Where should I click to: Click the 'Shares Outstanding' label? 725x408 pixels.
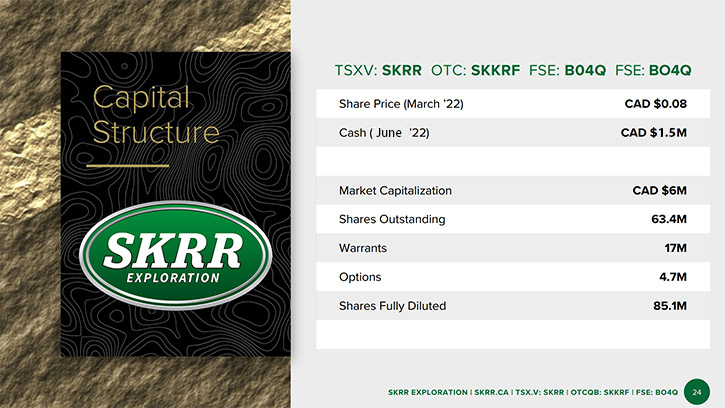point(392,219)
